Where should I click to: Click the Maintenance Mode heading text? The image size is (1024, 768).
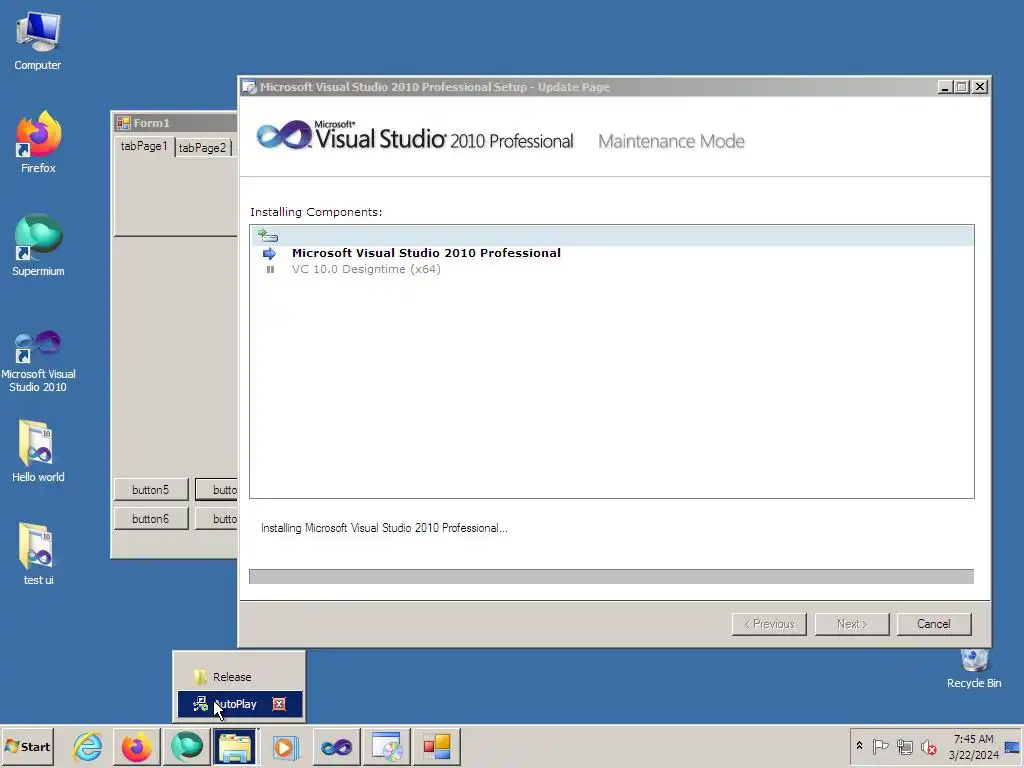(671, 141)
